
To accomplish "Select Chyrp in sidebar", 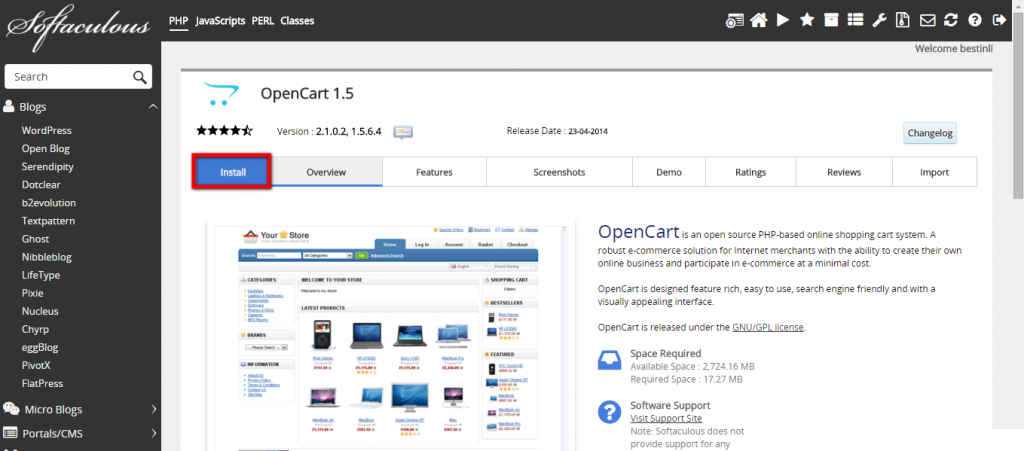I will [35, 329].
